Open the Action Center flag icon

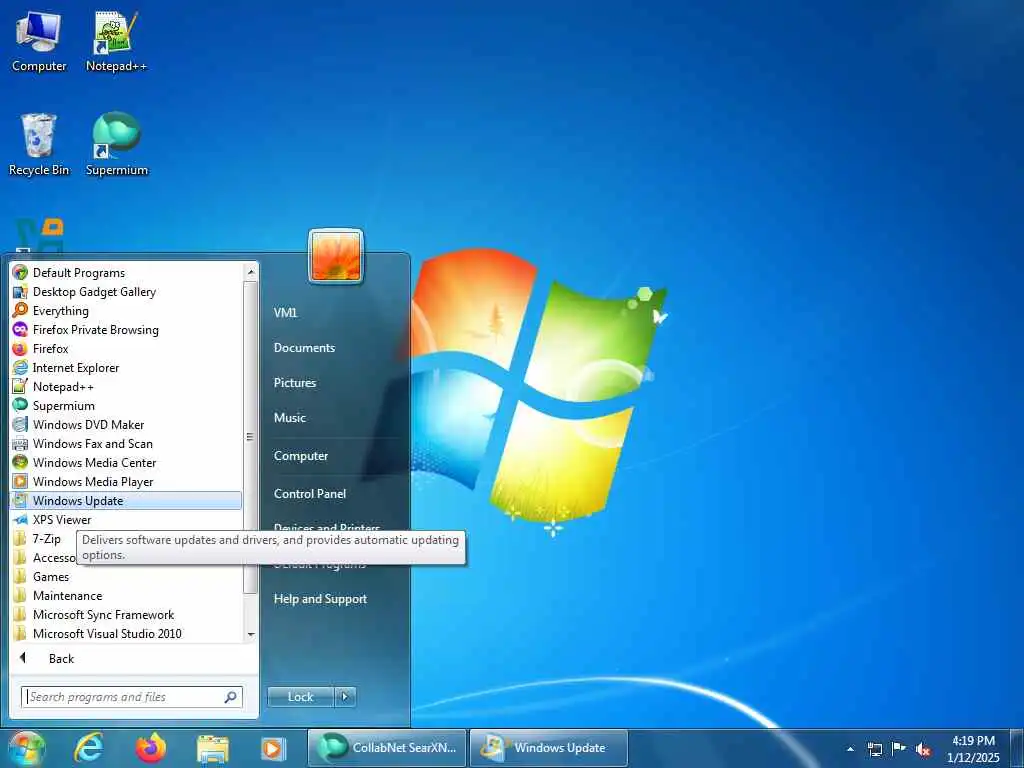(899, 748)
